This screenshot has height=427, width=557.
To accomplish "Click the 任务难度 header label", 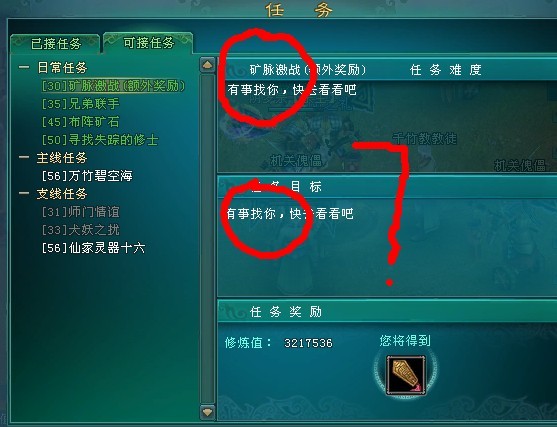I will point(446,70).
